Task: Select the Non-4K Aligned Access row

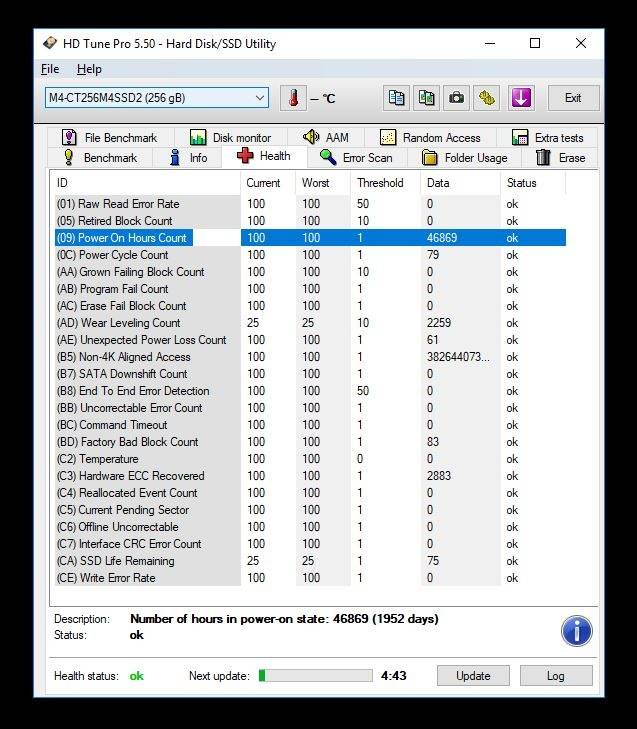Action: coord(310,357)
